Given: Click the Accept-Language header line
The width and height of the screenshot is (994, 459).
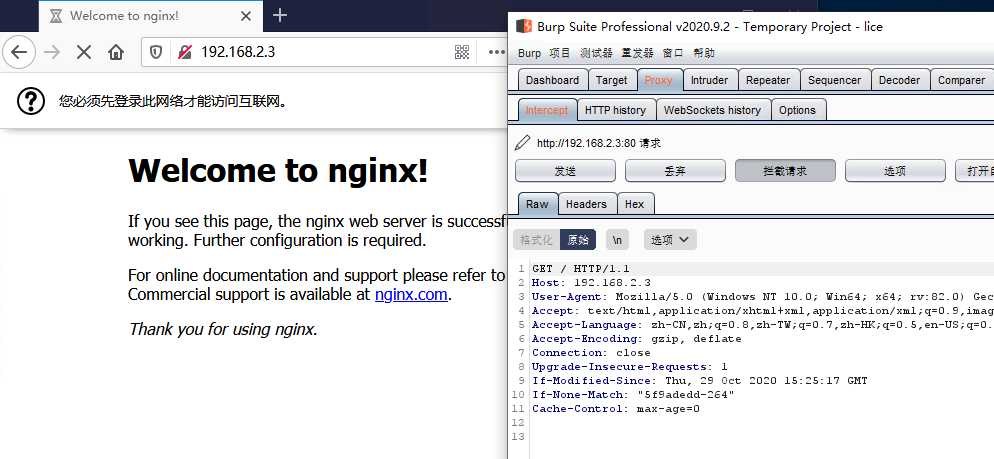Looking at the screenshot, I should (x=763, y=325).
